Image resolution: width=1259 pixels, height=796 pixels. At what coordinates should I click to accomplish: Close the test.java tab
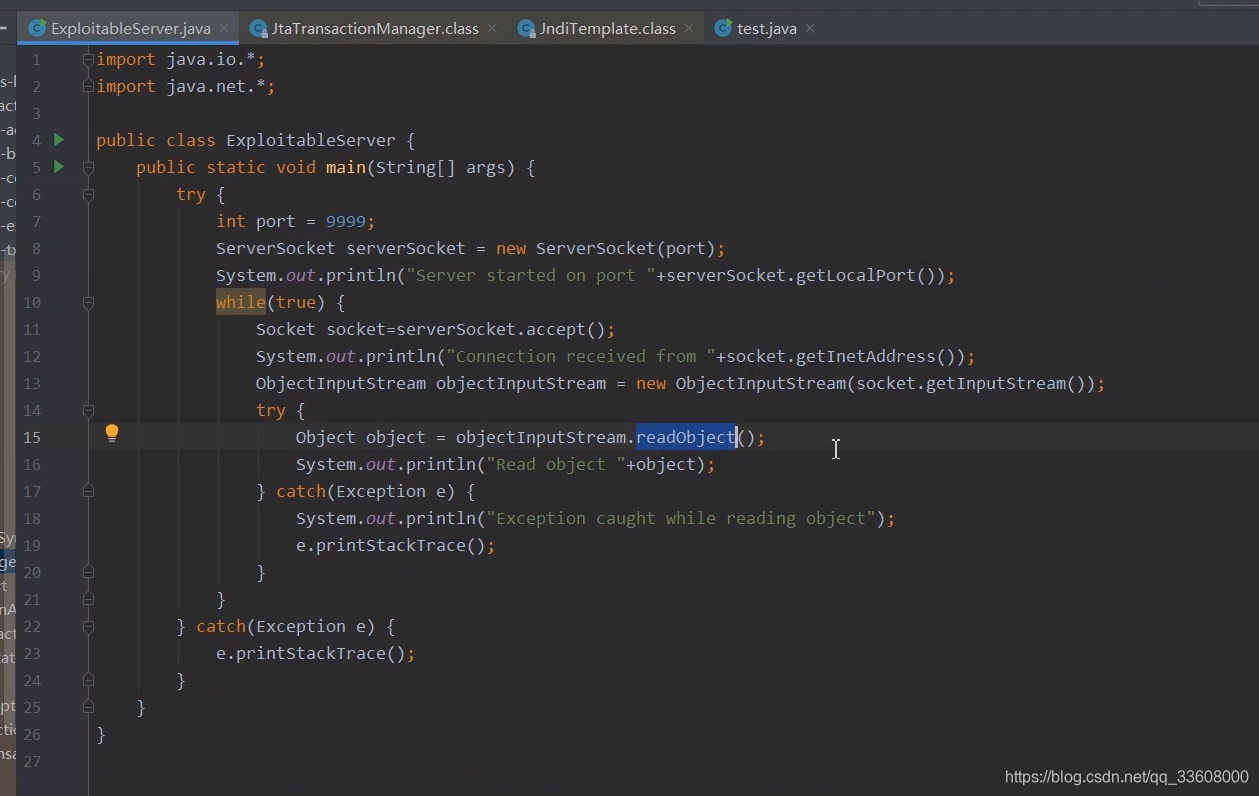coord(810,28)
